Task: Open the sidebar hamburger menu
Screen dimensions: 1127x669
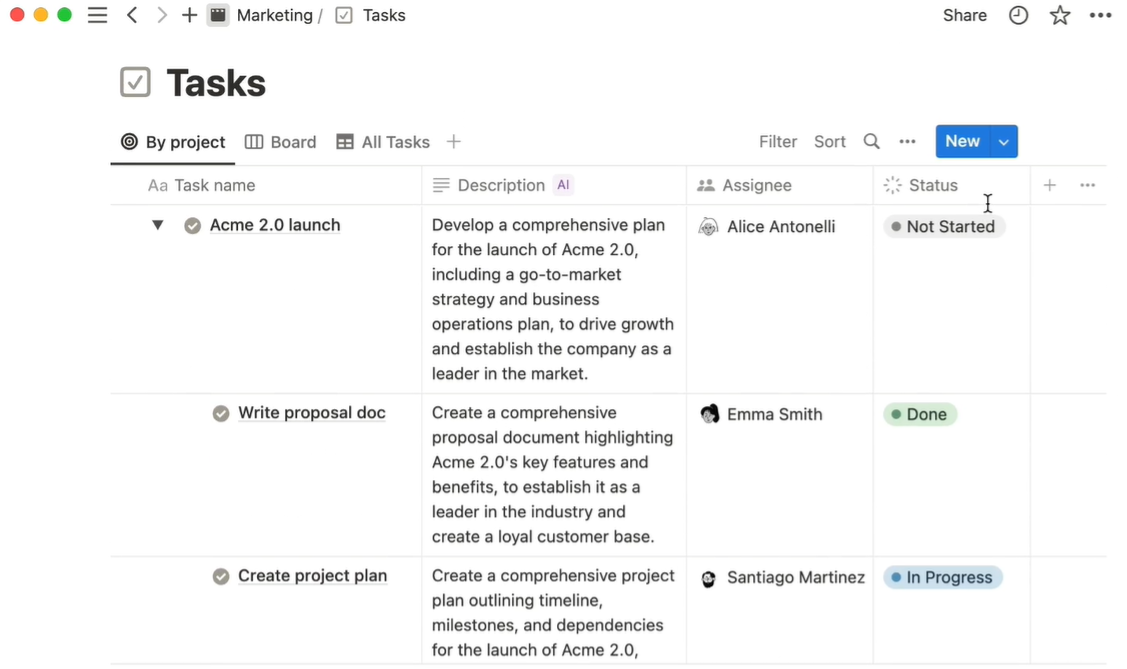Action: pos(97,15)
